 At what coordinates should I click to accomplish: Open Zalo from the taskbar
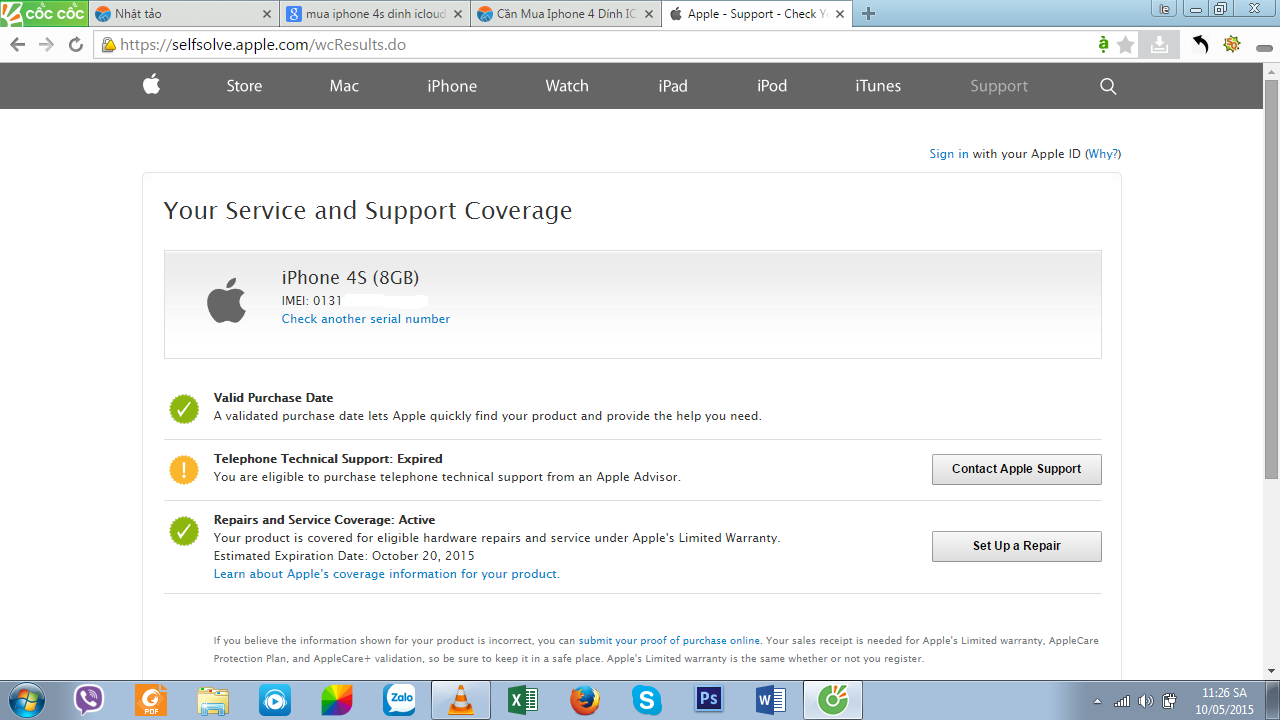coord(399,700)
